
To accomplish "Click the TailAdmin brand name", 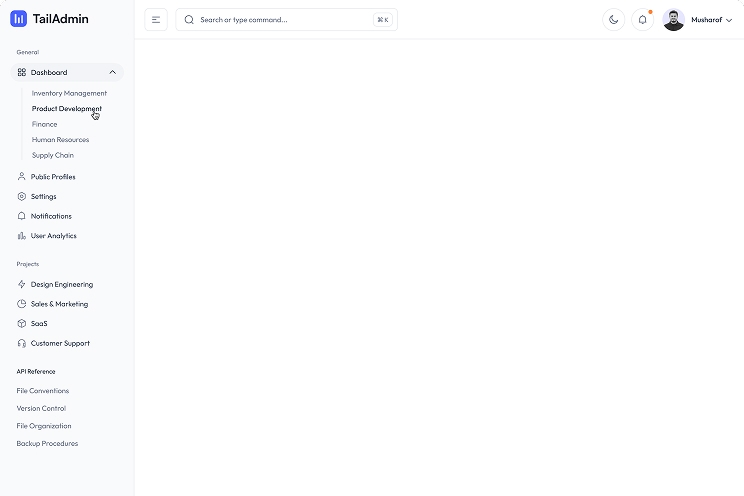I will [61, 19].
